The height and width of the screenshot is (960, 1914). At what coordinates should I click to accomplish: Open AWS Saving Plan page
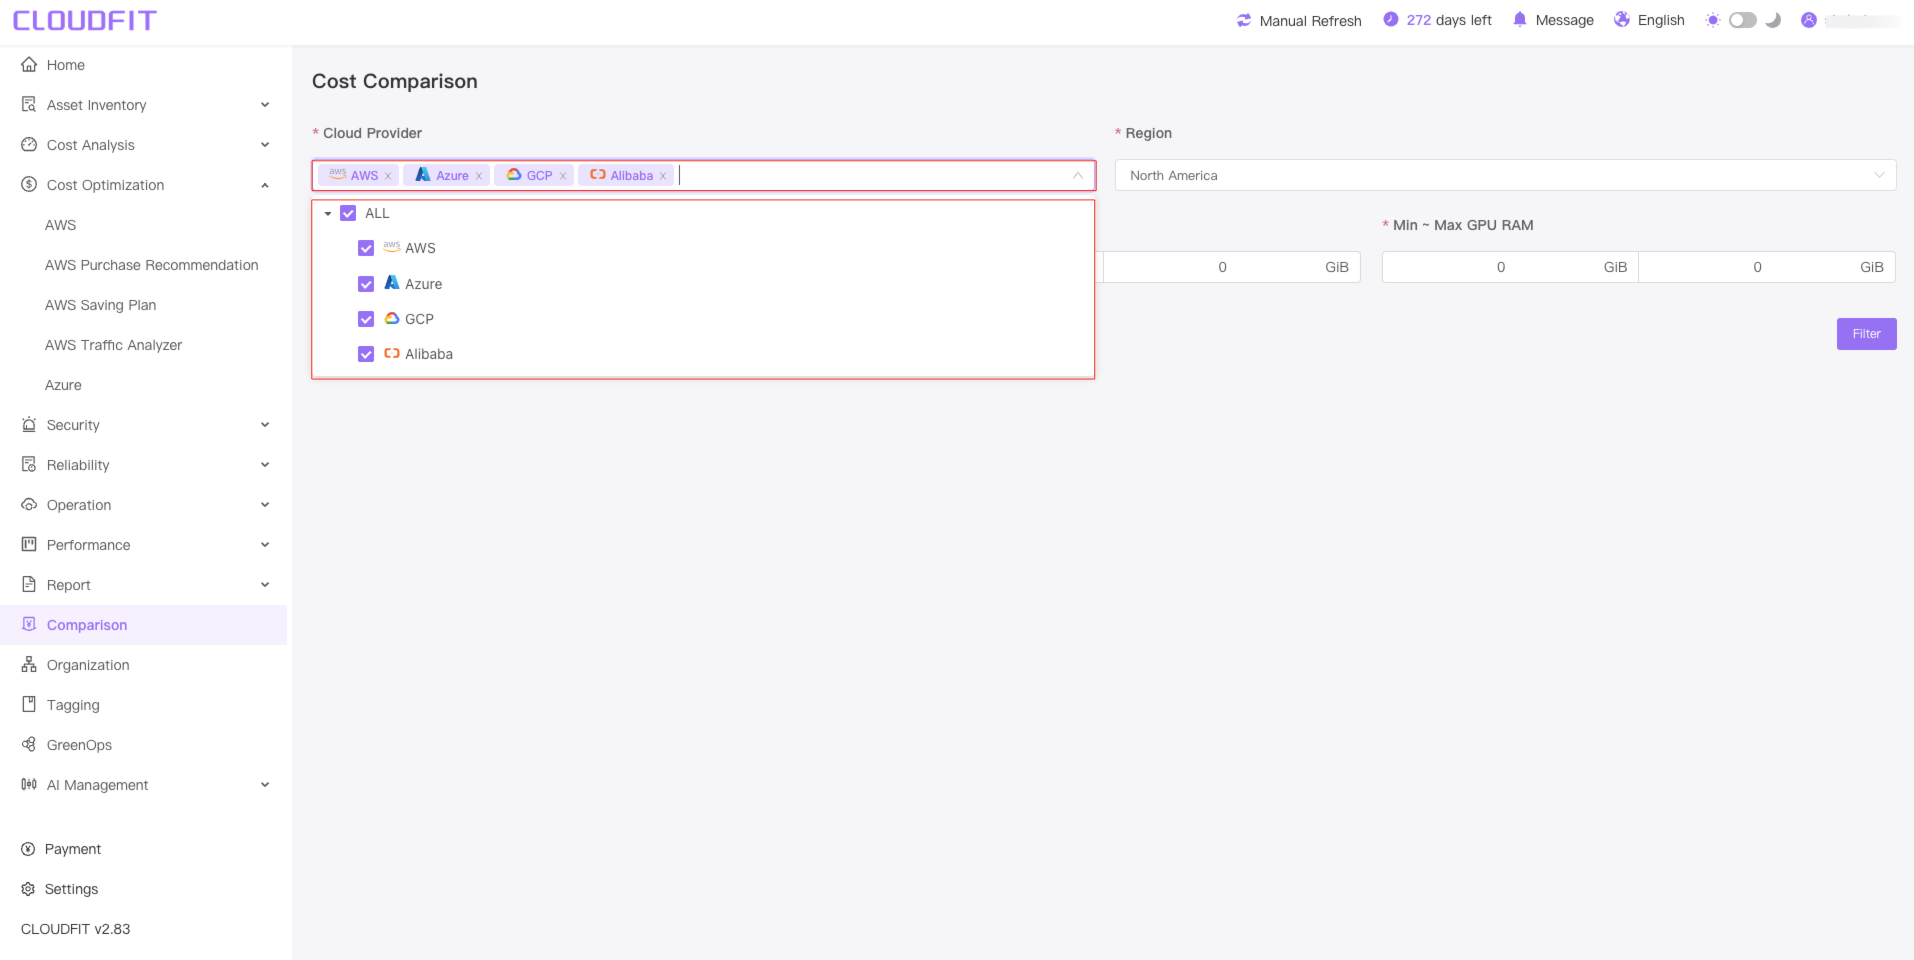tap(101, 305)
